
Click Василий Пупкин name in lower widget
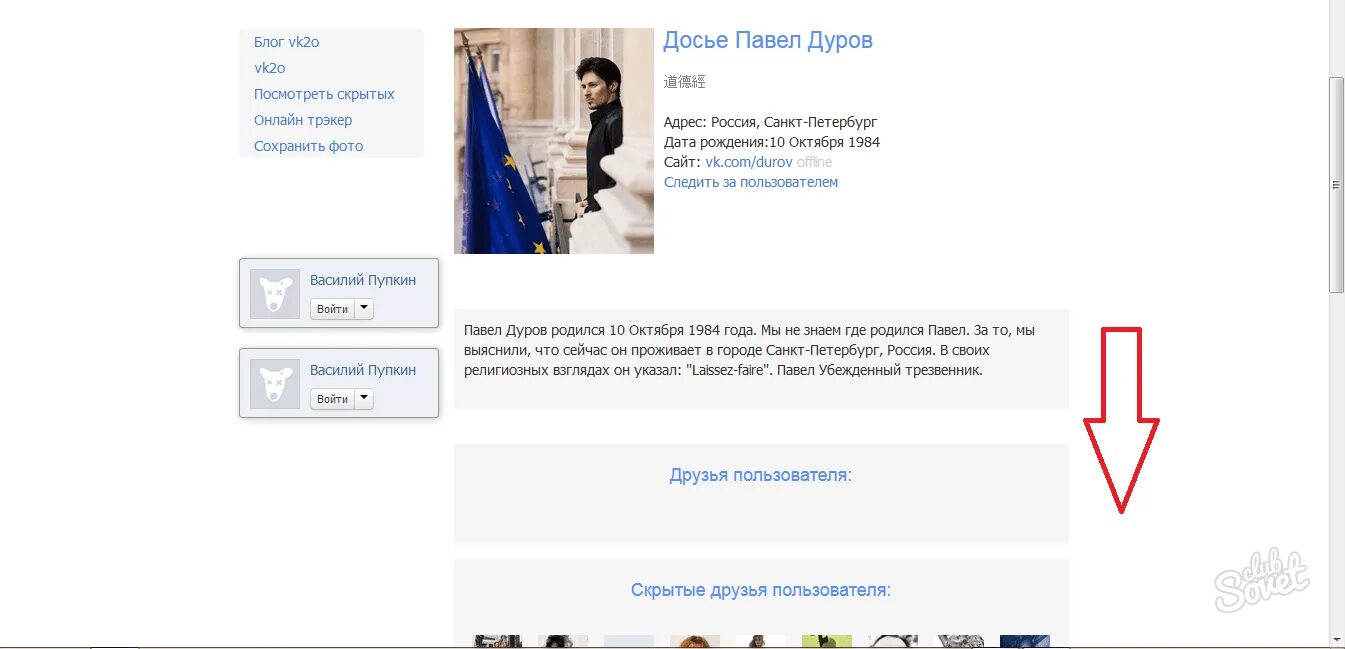pyautogui.click(x=363, y=370)
